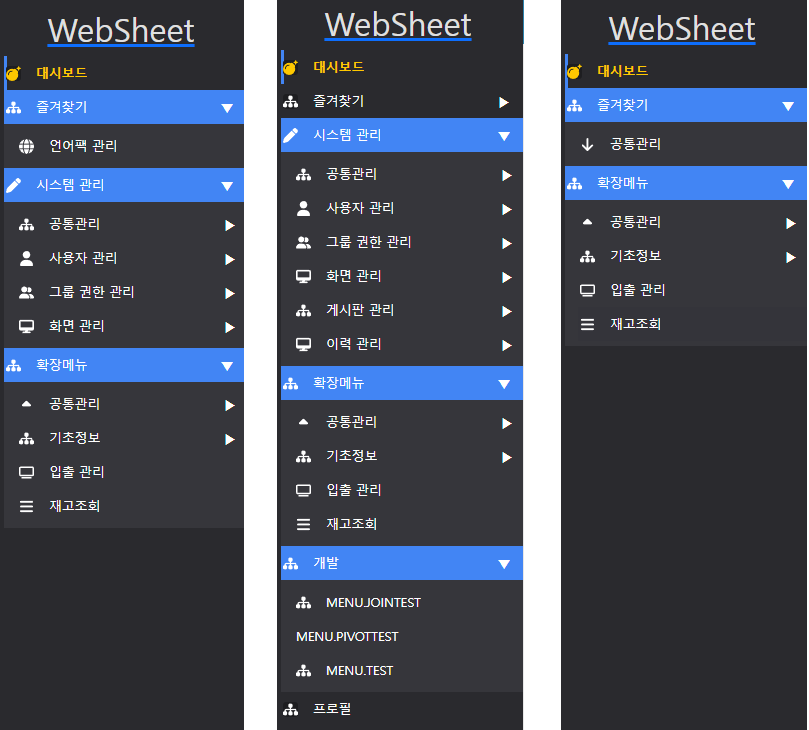Viewport: 809px width, 730px height.
Task: Click the sitemap icon beside 게시판 관리
Action: click(x=303, y=311)
